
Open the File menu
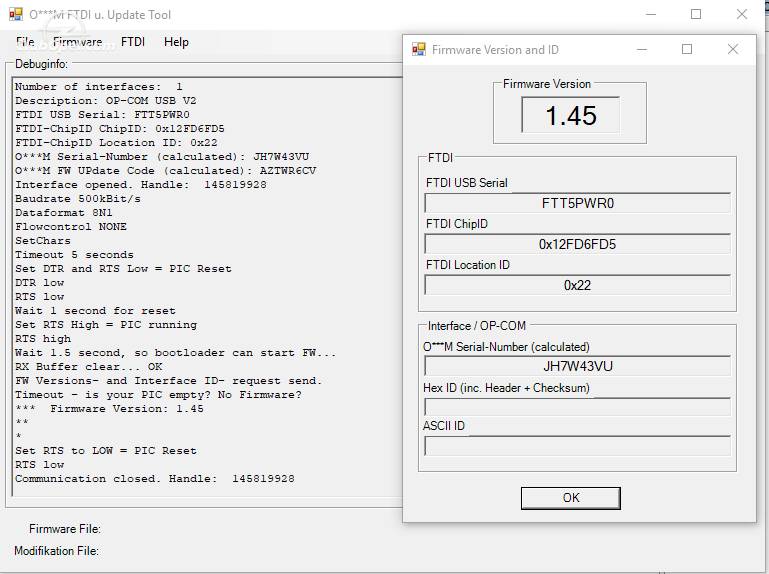25,42
